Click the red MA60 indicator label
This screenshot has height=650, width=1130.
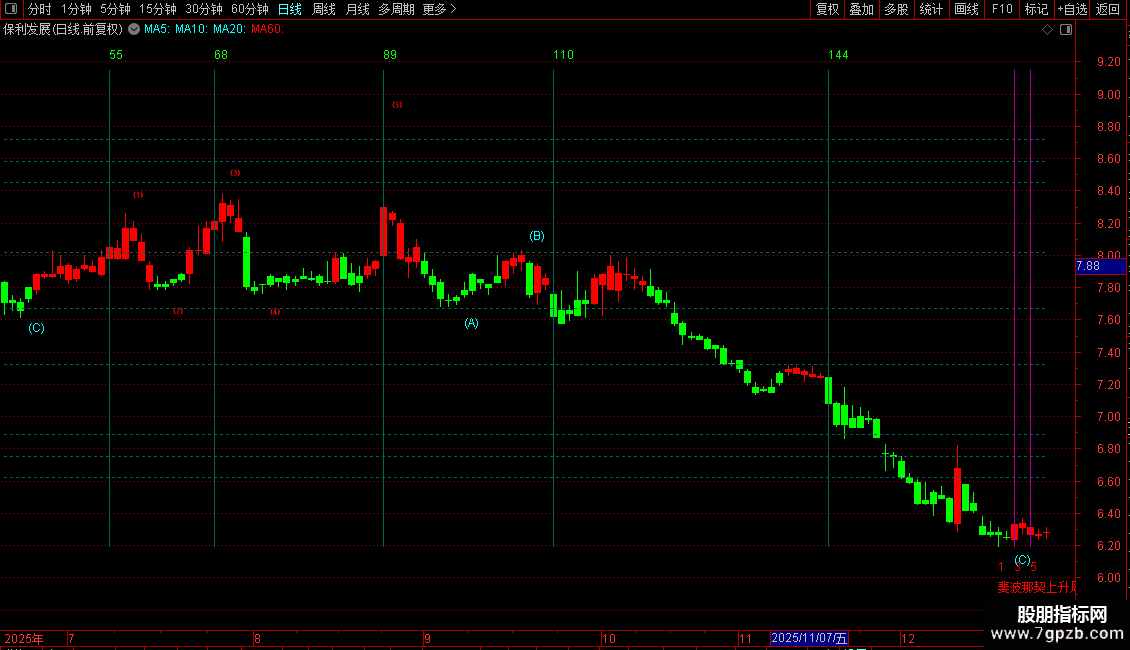pyautogui.click(x=267, y=29)
